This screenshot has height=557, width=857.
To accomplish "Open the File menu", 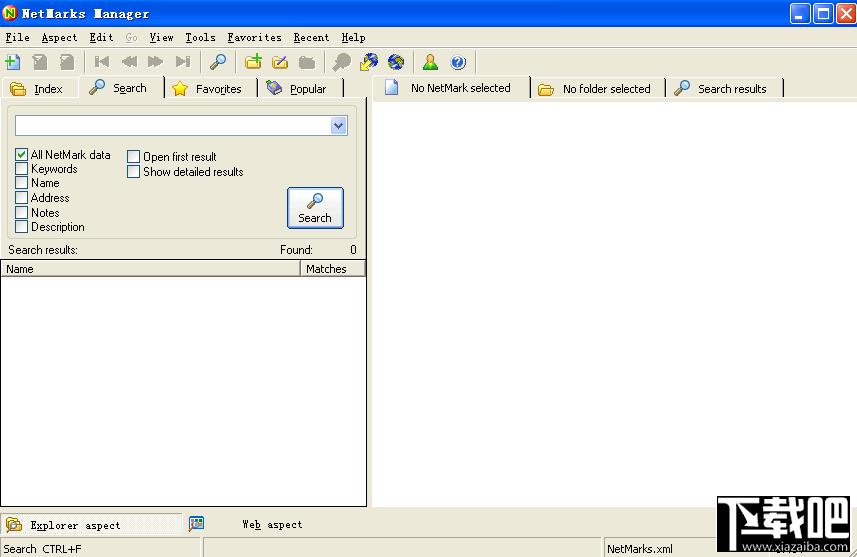I will 17,37.
